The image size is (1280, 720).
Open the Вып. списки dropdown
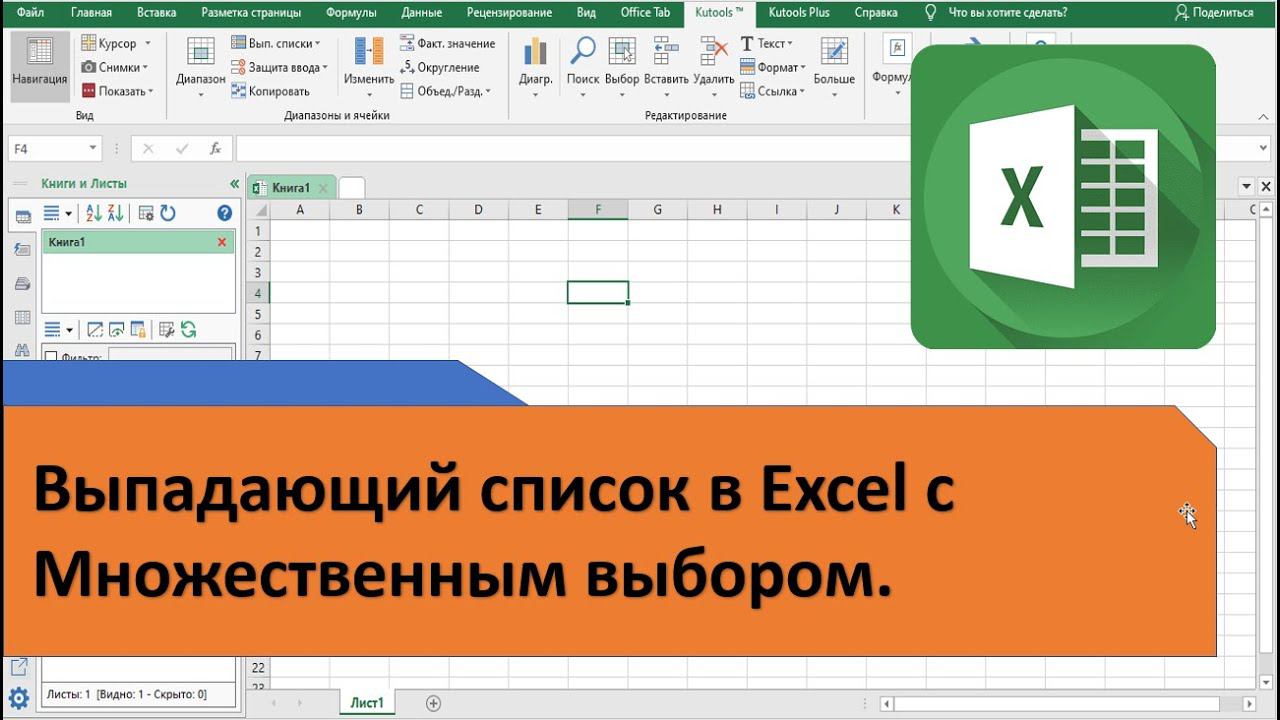(x=276, y=43)
